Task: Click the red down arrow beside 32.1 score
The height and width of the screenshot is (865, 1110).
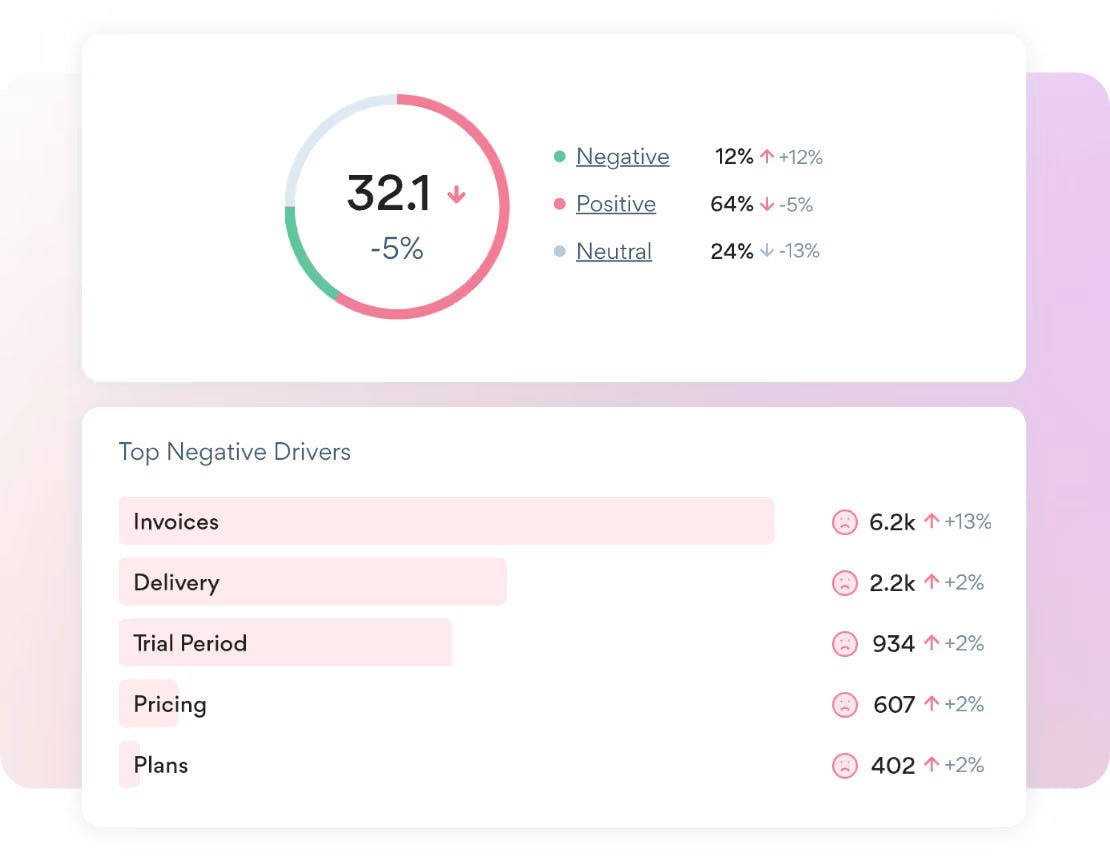Action: tap(457, 194)
